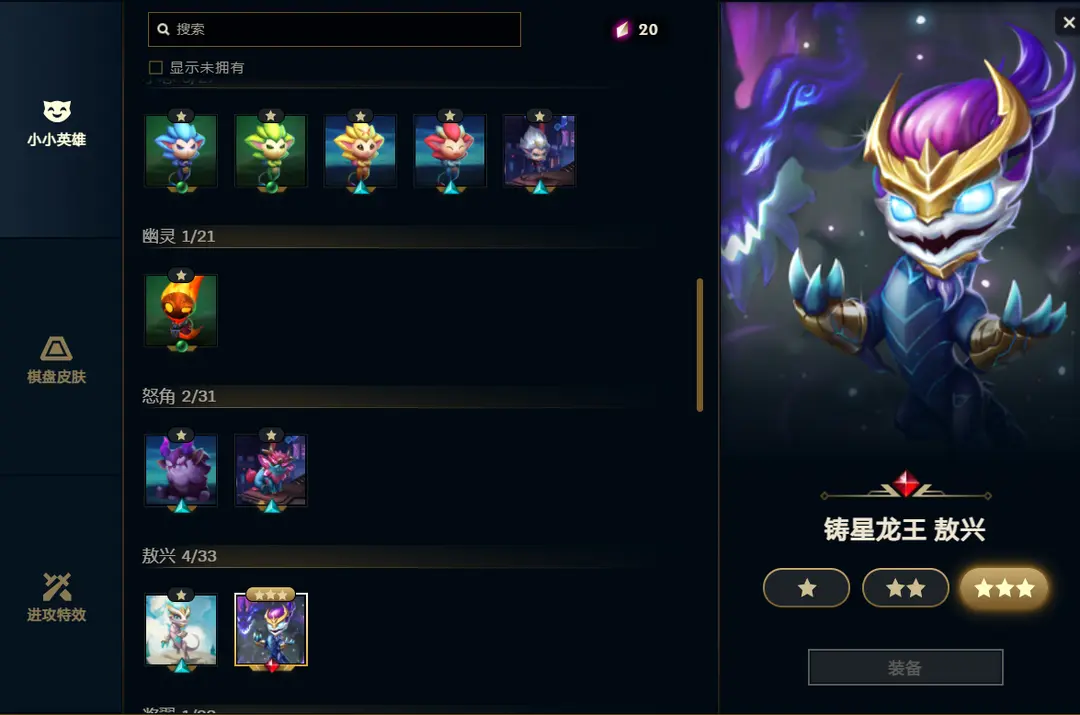Choose the orange flaming 幽灵 ghost legend
This screenshot has height=715, width=1080.
pyautogui.click(x=181, y=311)
